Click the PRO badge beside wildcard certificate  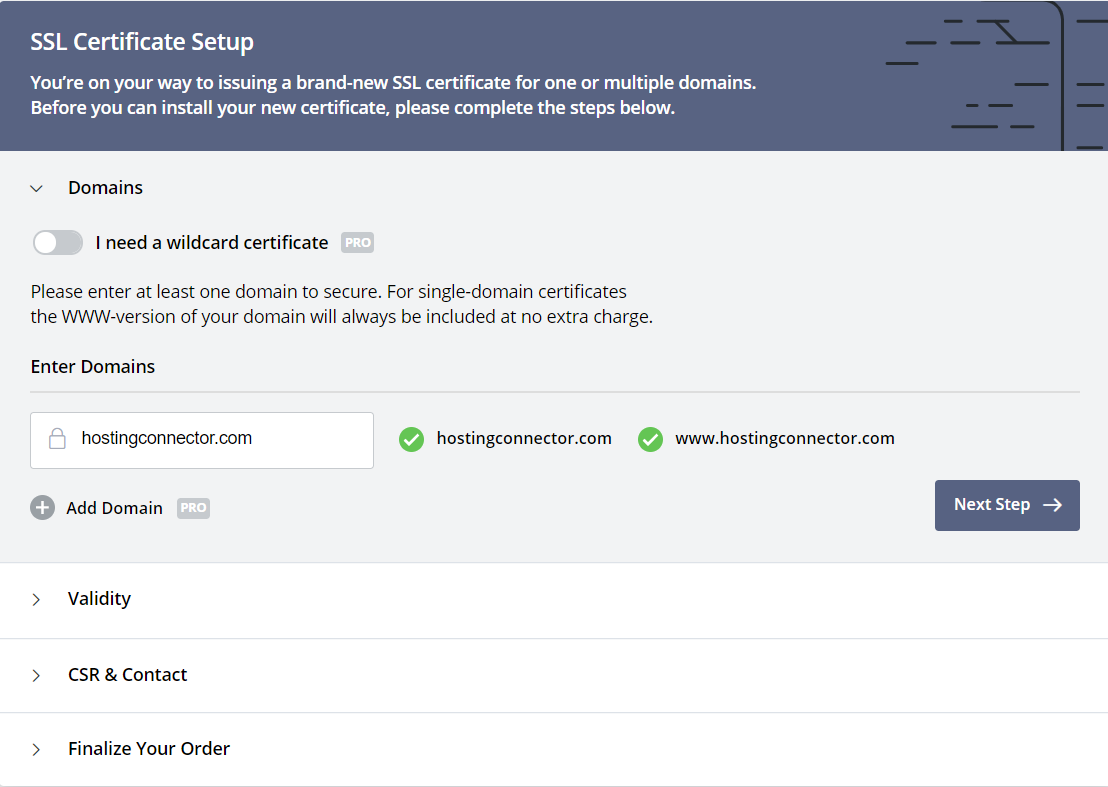358,242
